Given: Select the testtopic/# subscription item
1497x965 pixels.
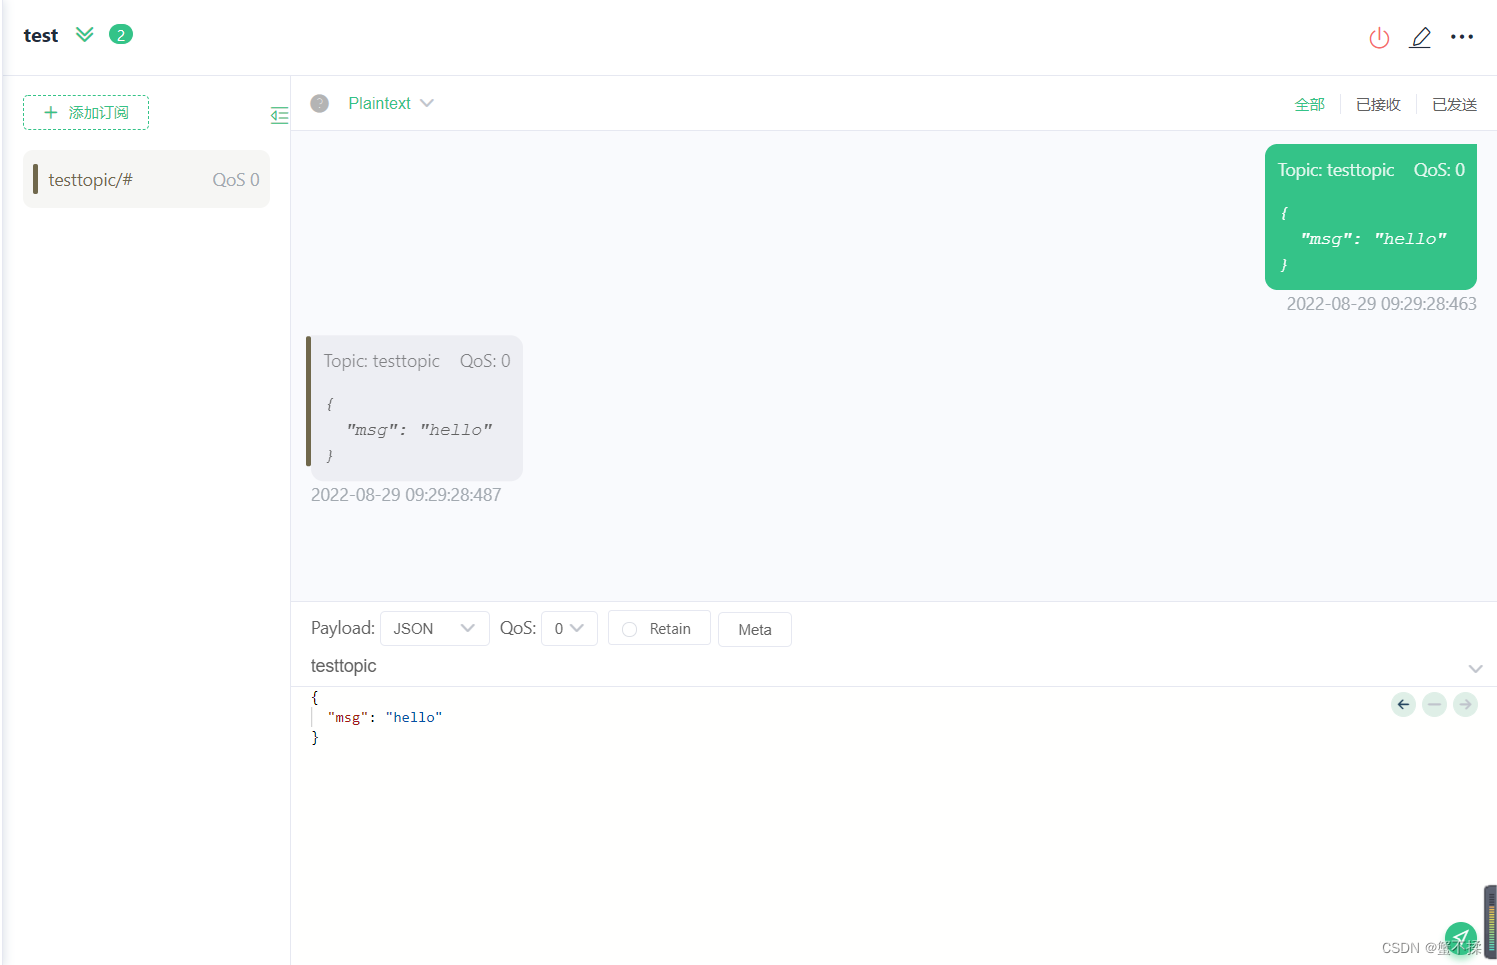Looking at the screenshot, I should 146,179.
